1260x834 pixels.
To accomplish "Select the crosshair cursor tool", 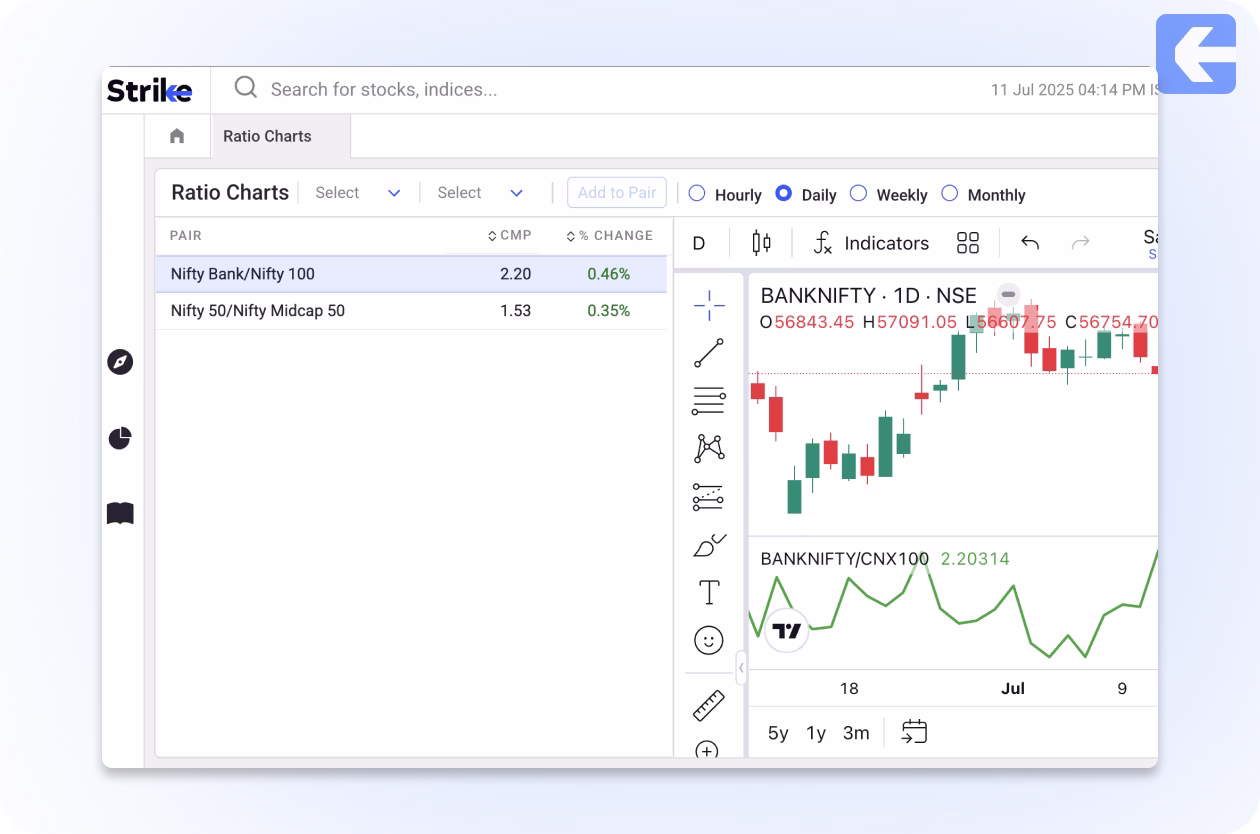I will click(709, 306).
